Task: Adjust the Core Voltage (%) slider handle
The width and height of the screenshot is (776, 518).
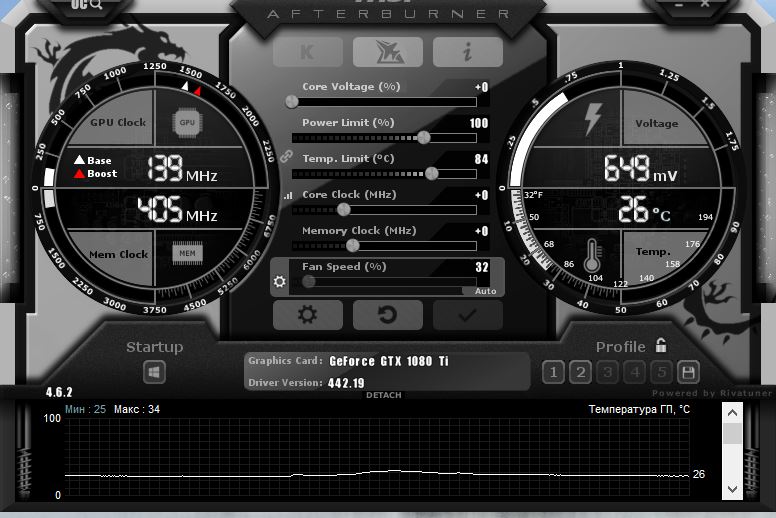Action: pyautogui.click(x=292, y=102)
